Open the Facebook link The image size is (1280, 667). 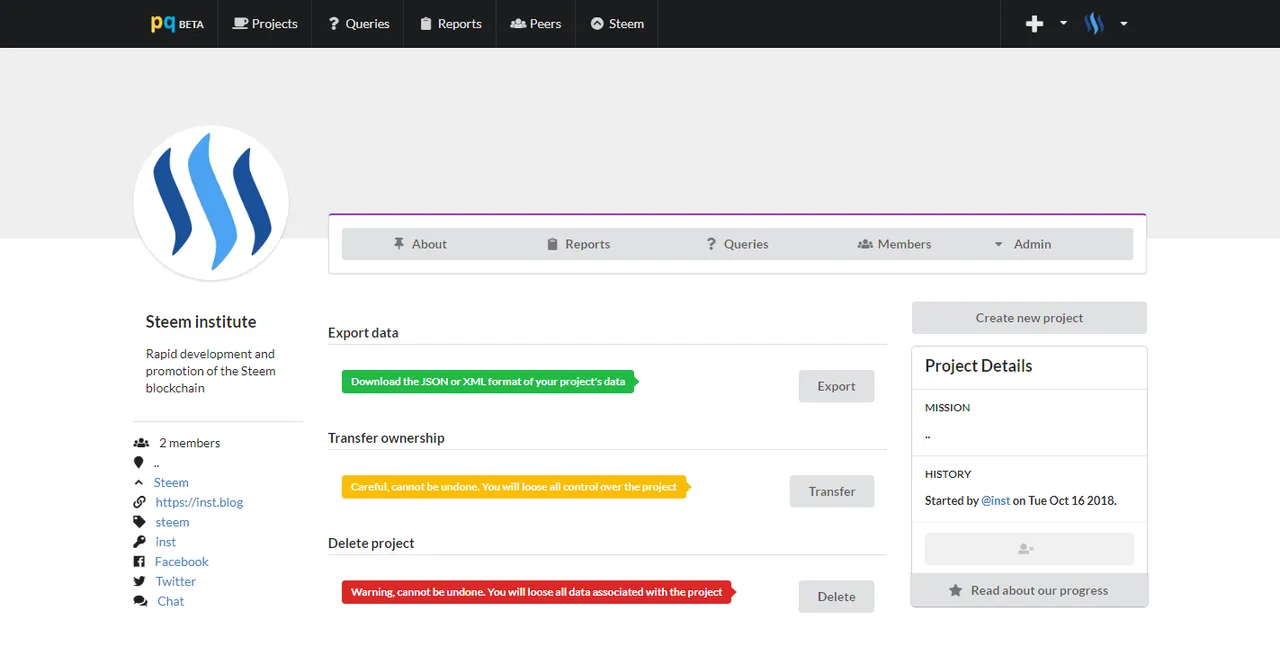tap(182, 562)
